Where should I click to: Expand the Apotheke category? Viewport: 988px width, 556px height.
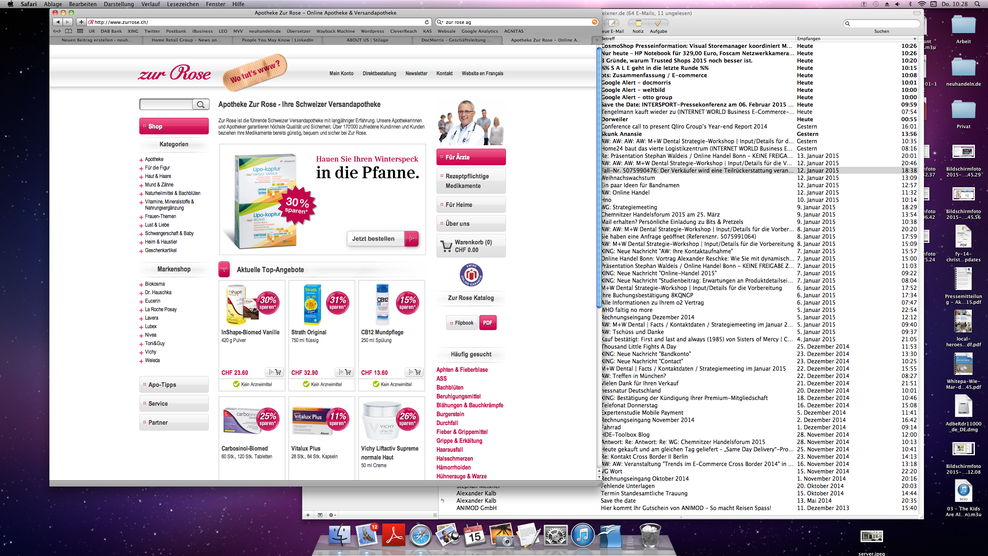tap(141, 160)
